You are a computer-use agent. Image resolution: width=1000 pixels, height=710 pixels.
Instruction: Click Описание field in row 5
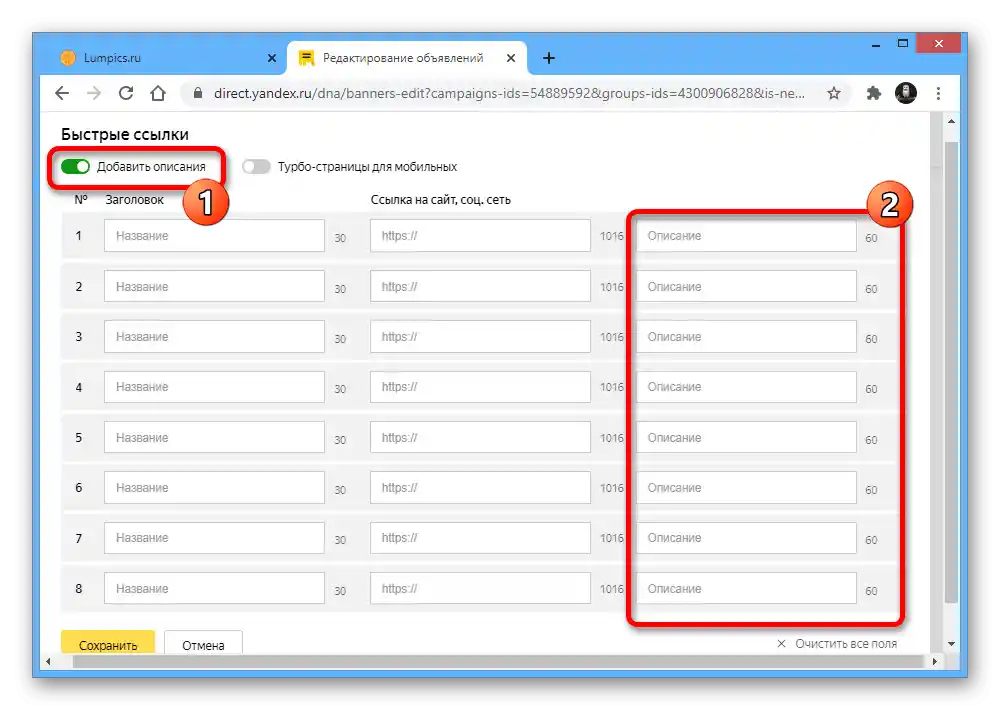click(x=746, y=438)
